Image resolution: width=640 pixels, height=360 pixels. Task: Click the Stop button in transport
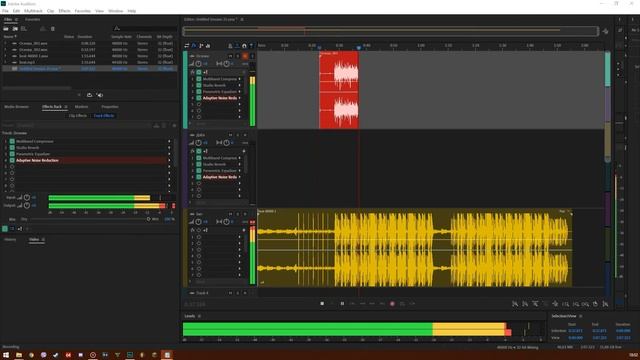(322, 304)
